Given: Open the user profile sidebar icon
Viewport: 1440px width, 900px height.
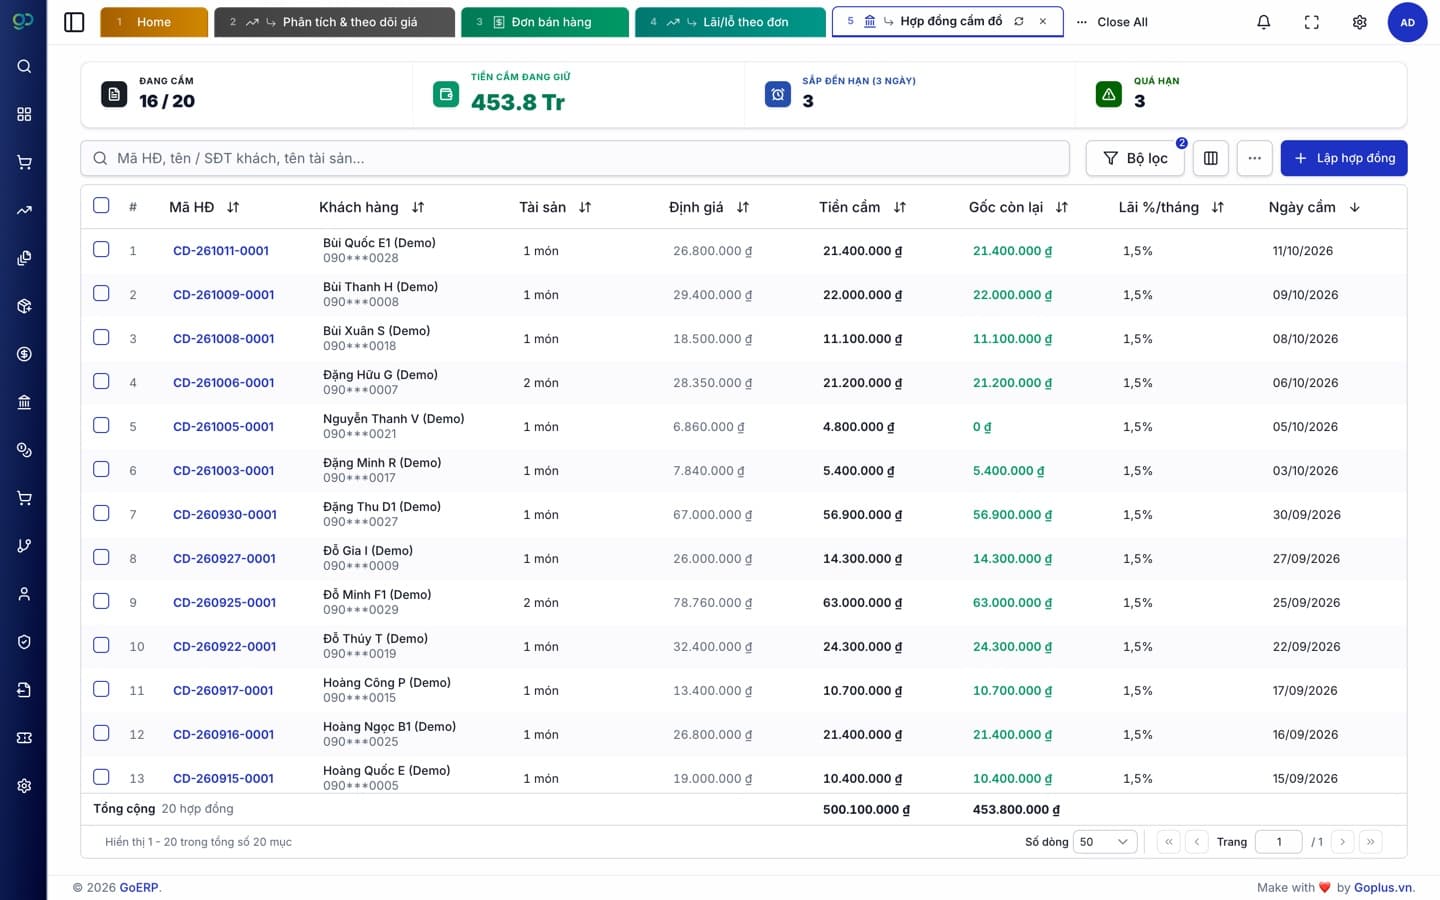Looking at the screenshot, I should [x=24, y=594].
